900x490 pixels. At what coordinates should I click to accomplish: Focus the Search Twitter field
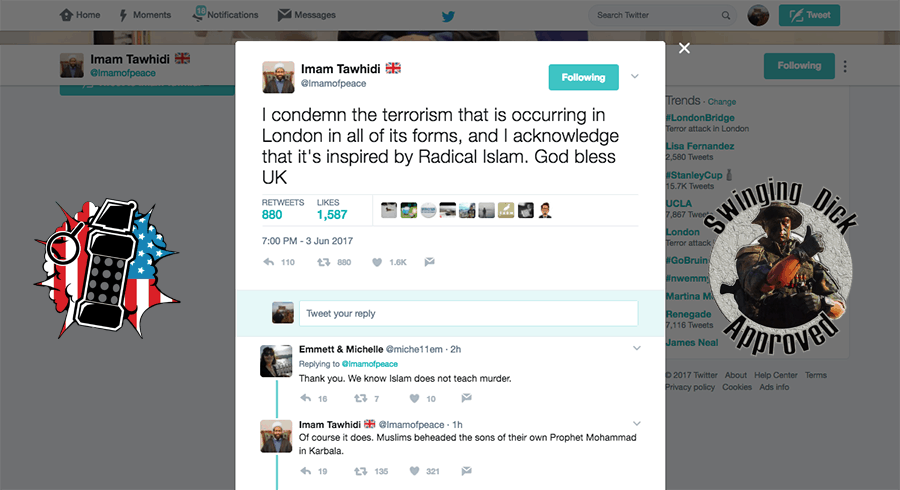pos(663,15)
